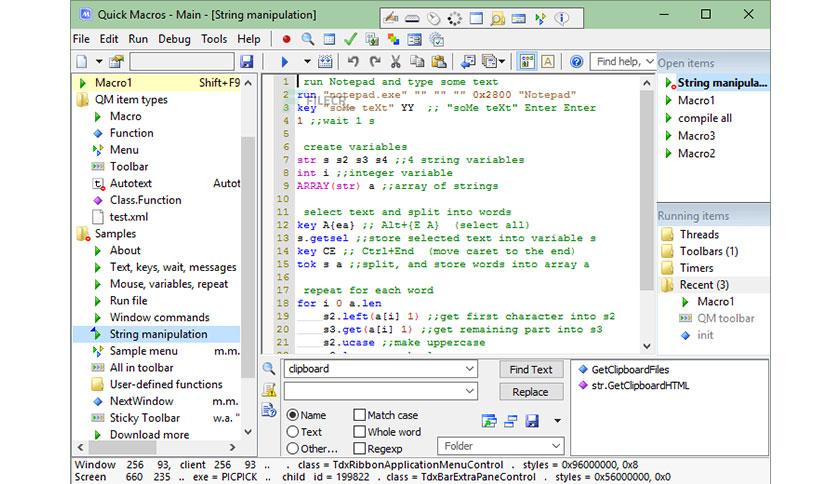Viewport: 836px width, 484px height.
Task: Click the Undo arrow icon
Action: (x=353, y=62)
